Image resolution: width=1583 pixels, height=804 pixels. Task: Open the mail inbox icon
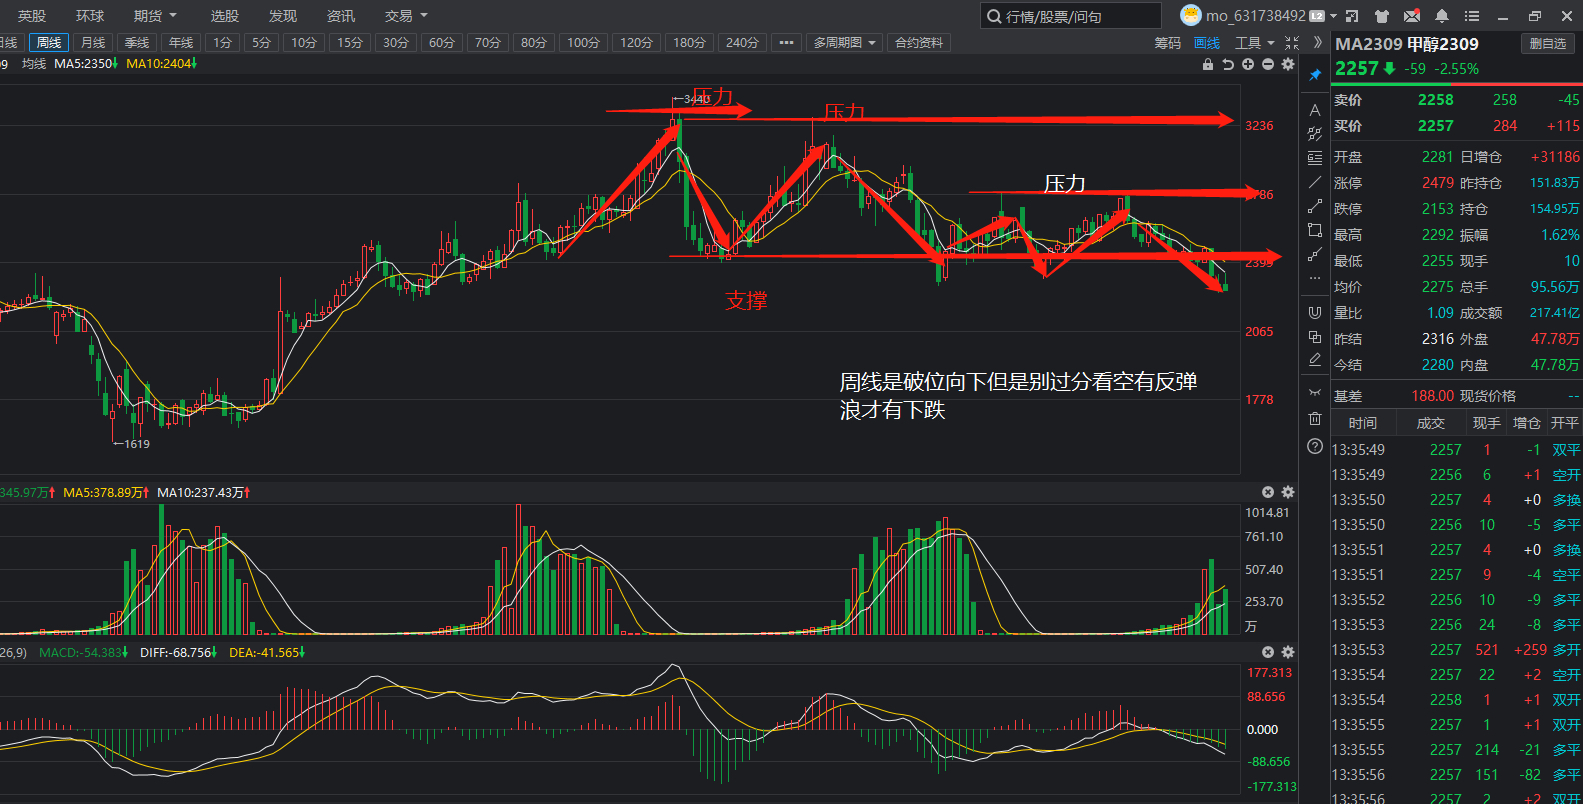(1412, 16)
